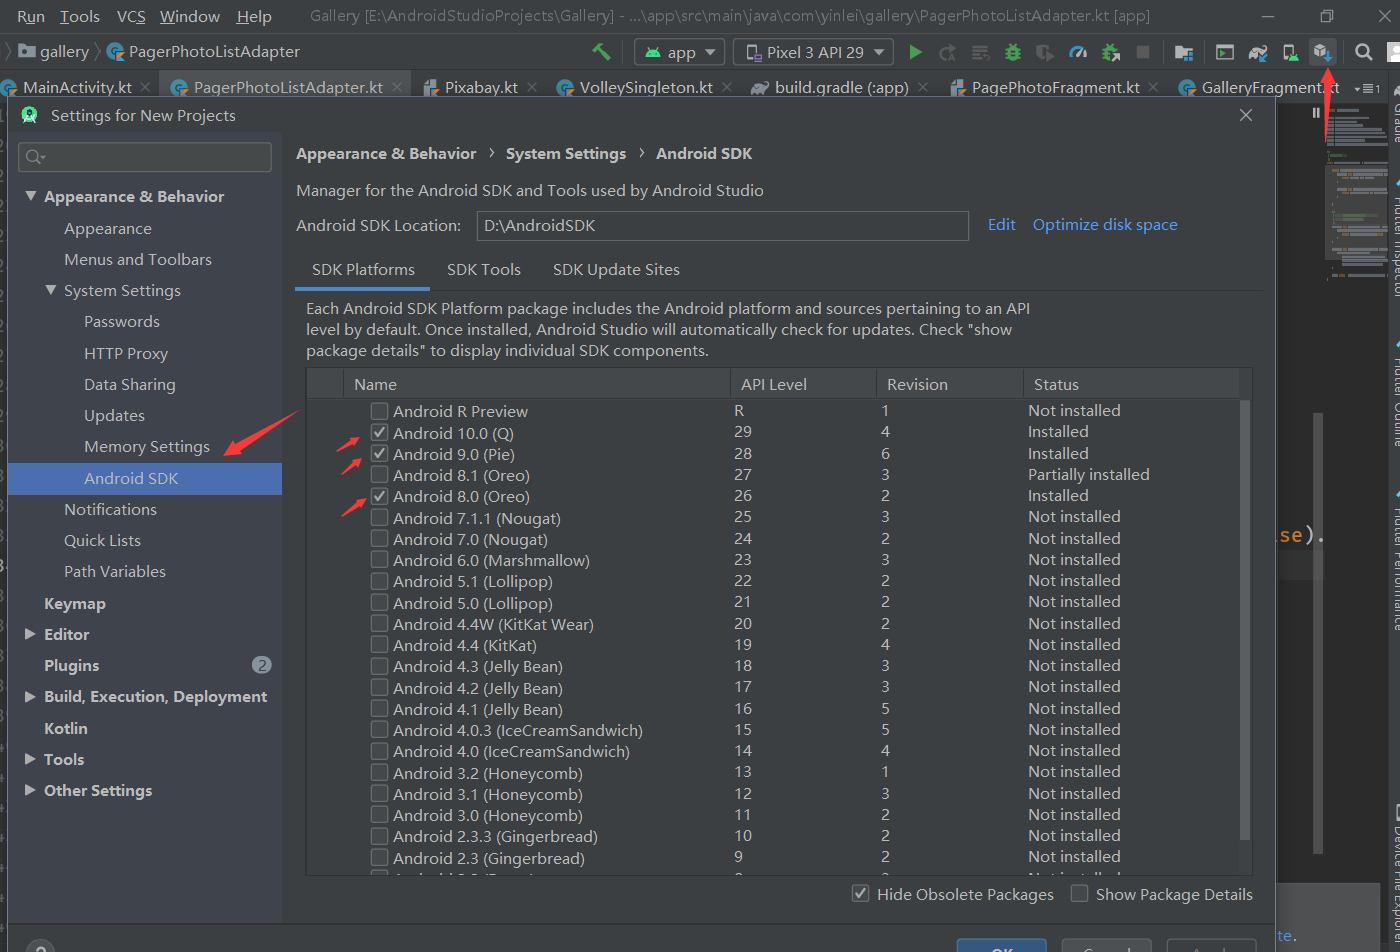Open the VCS menu
This screenshot has width=1400, height=952.
point(131,16)
